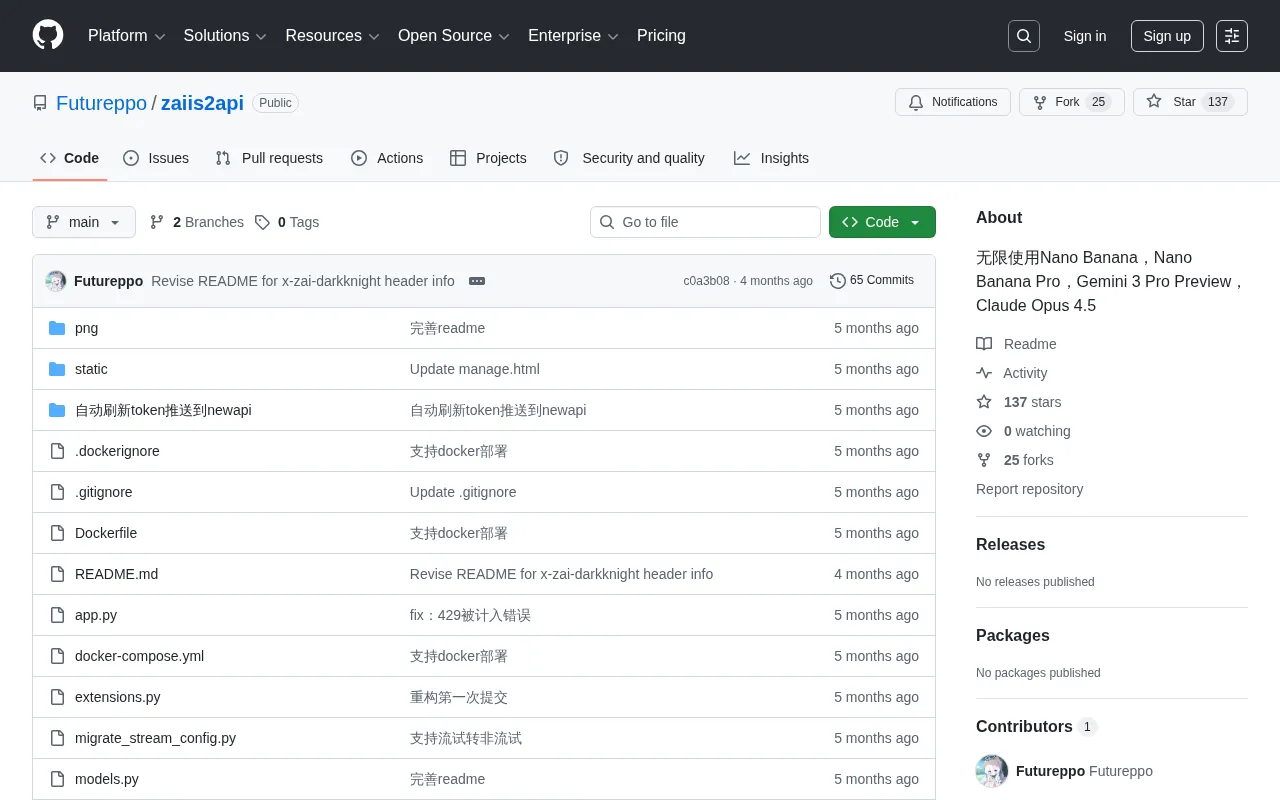Image resolution: width=1280 pixels, height=800 pixels.
Task: Open the README.md file
Action: [116, 574]
